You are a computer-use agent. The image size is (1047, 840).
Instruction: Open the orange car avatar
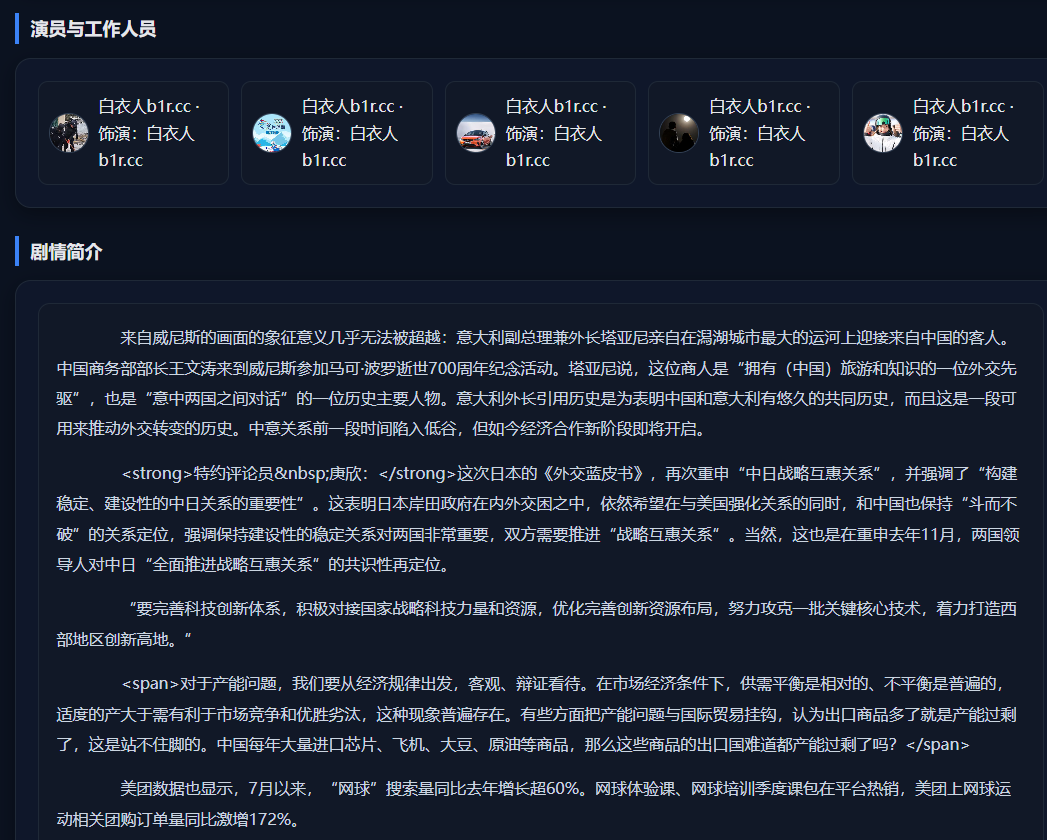476,133
